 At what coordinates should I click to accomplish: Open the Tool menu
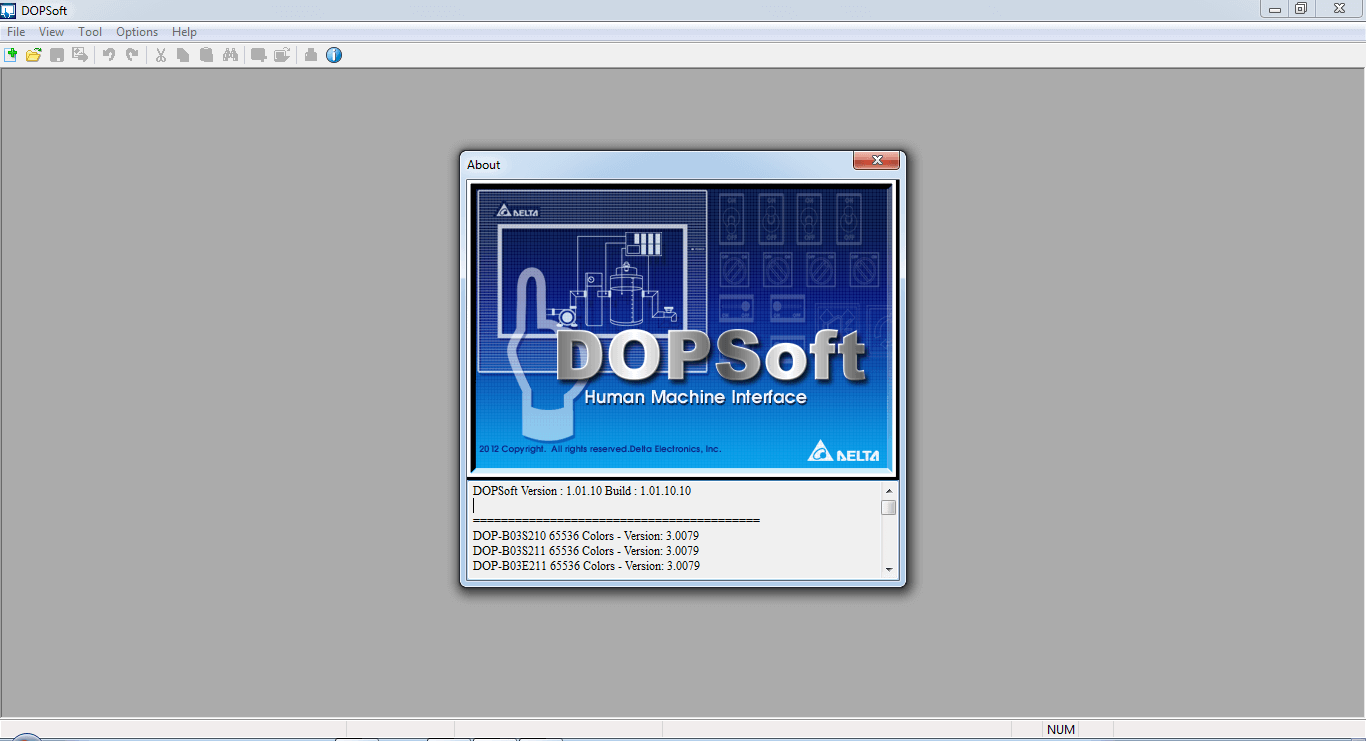tap(90, 32)
